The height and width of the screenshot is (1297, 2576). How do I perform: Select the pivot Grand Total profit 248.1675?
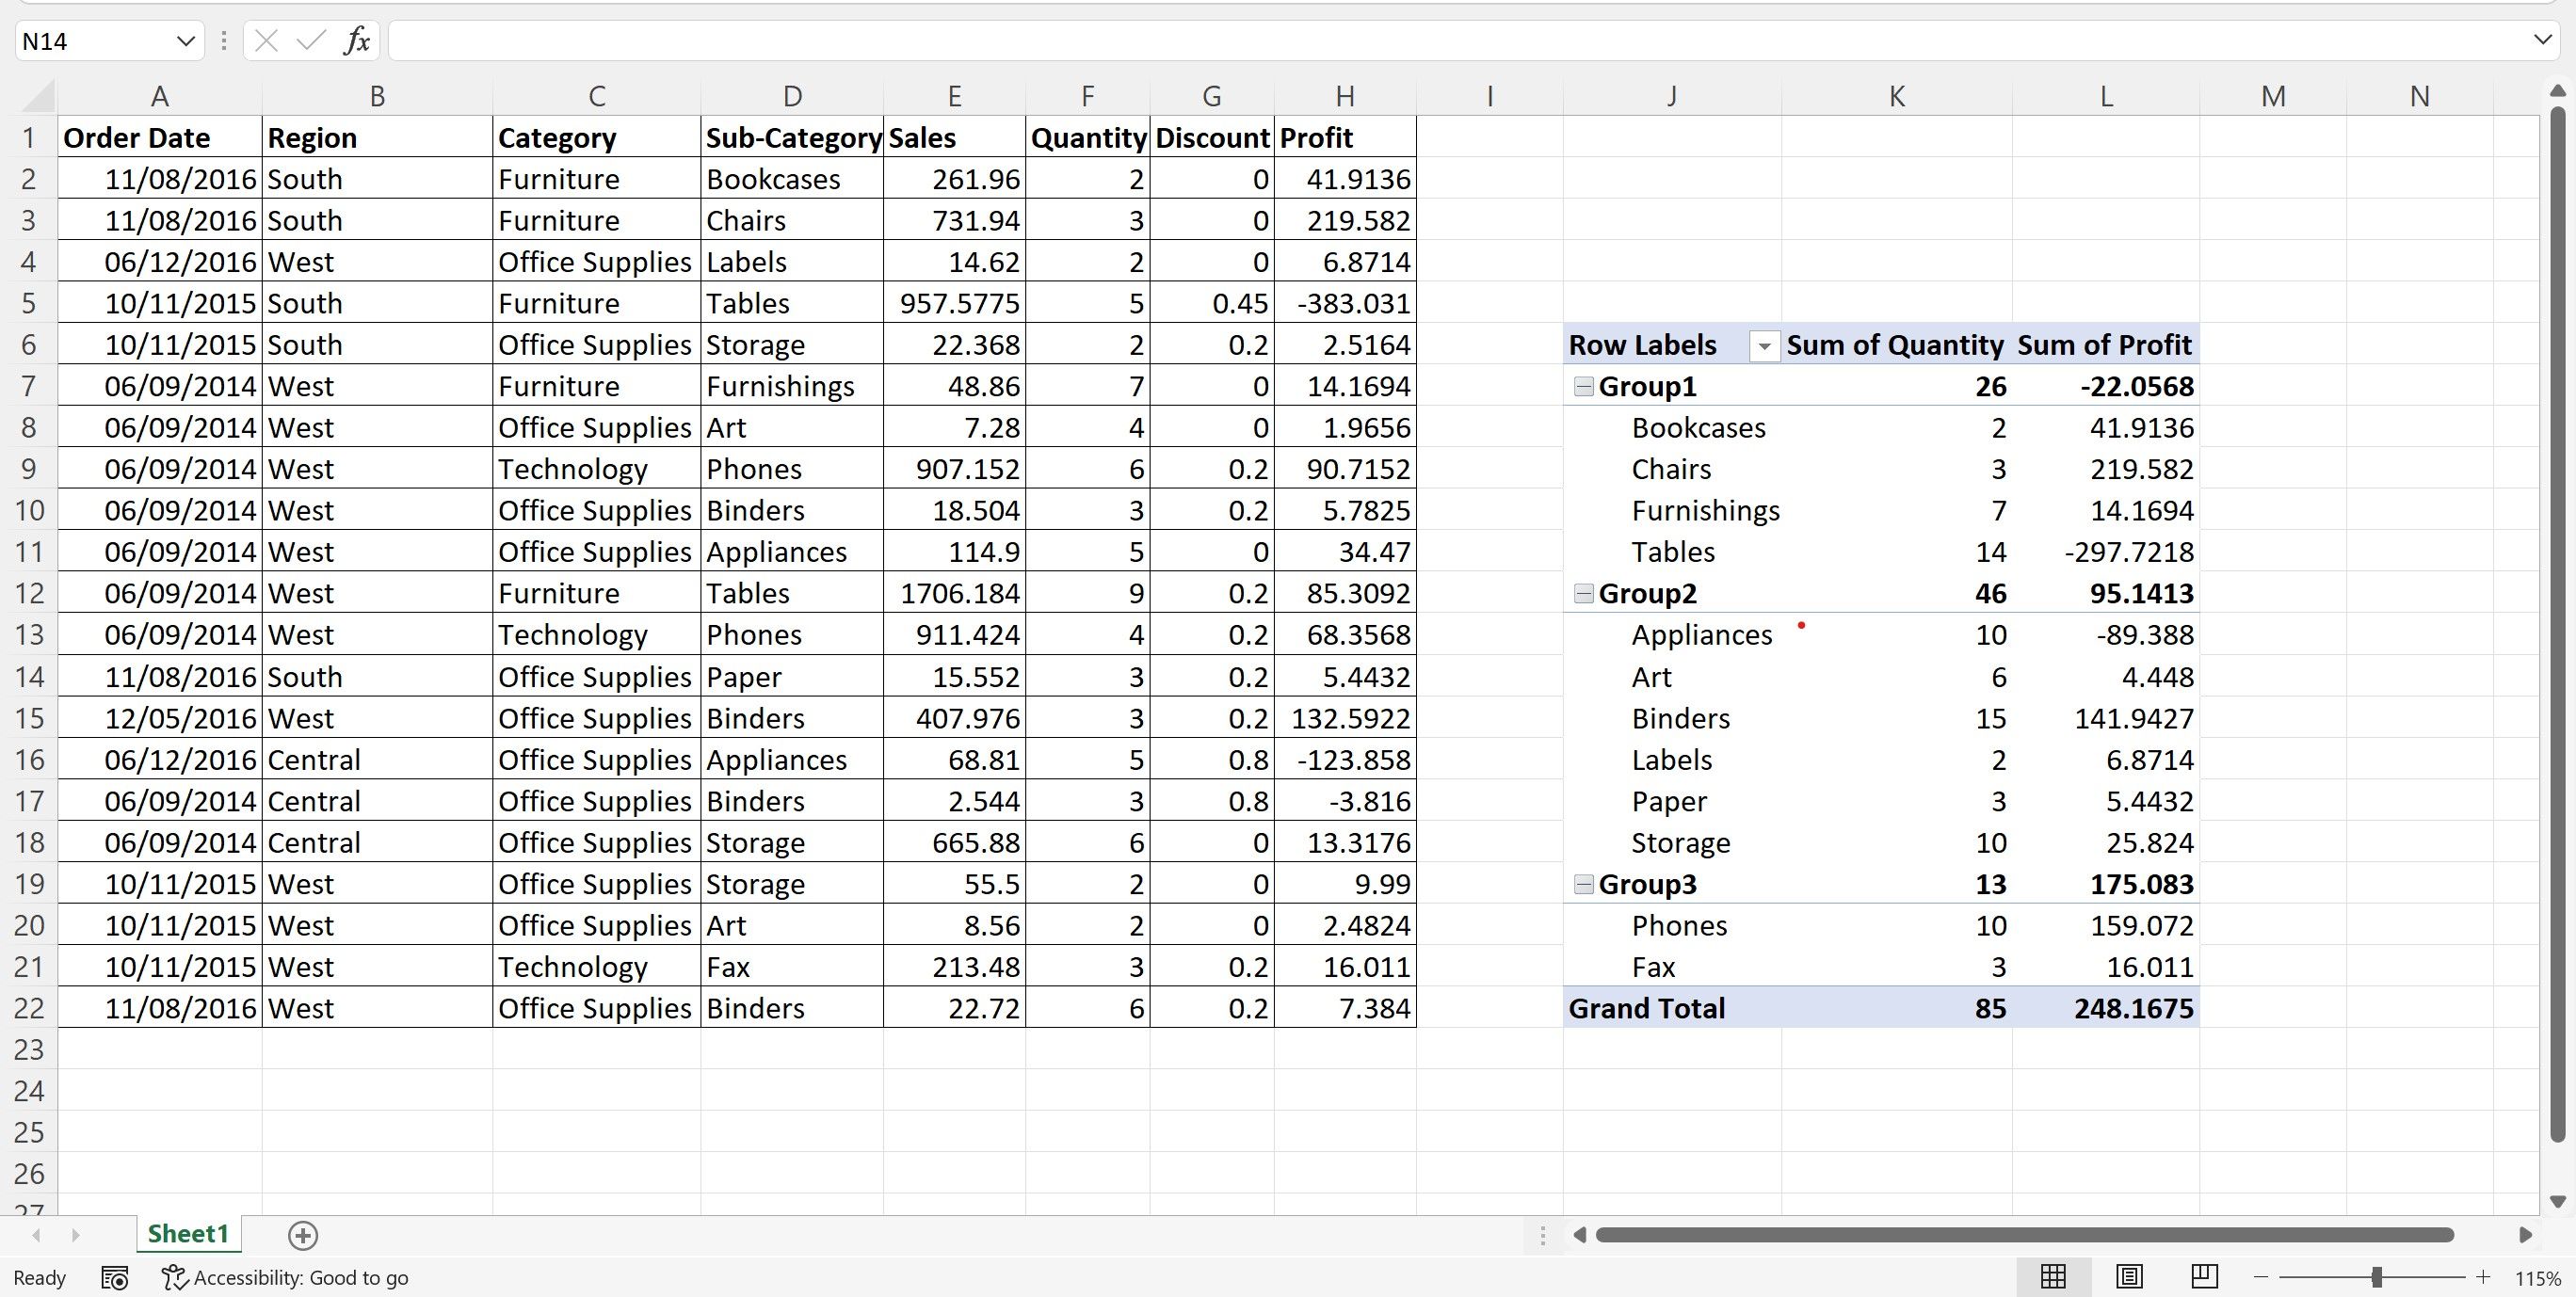2105,1008
